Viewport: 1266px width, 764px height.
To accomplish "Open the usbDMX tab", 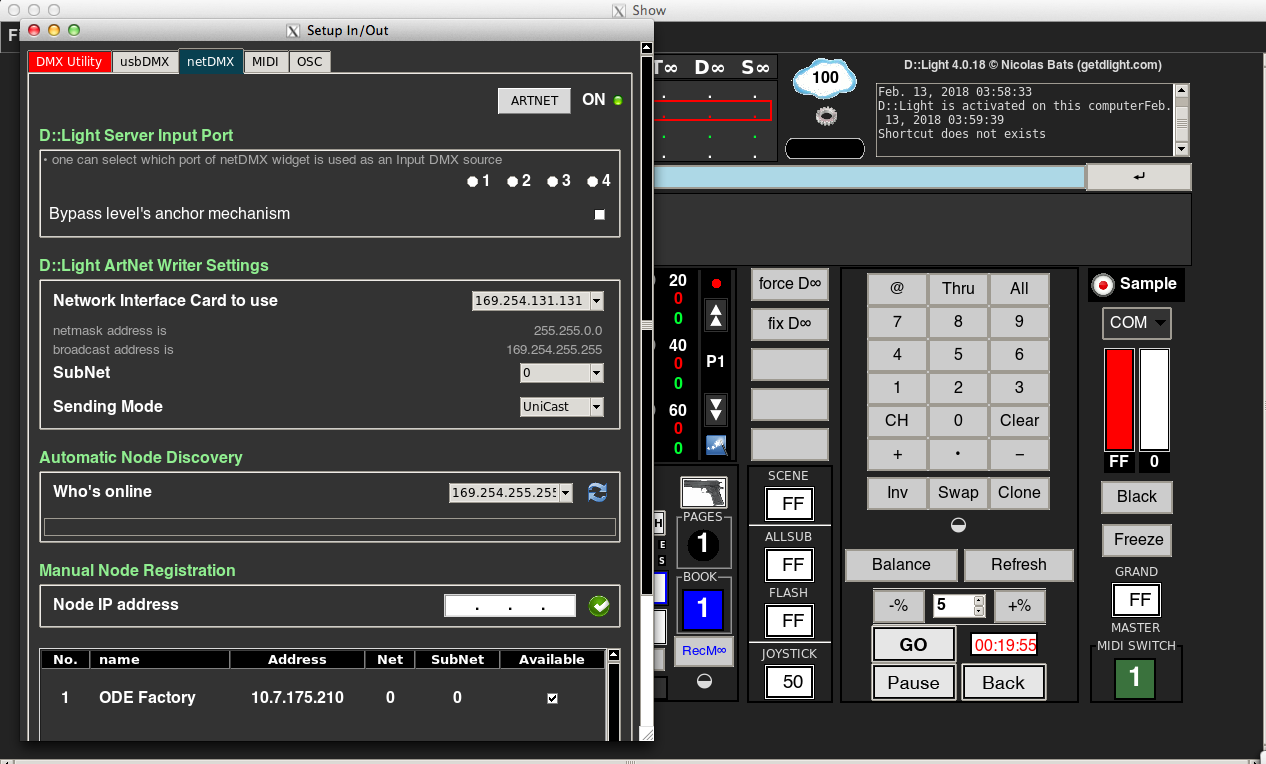I will tap(145, 62).
